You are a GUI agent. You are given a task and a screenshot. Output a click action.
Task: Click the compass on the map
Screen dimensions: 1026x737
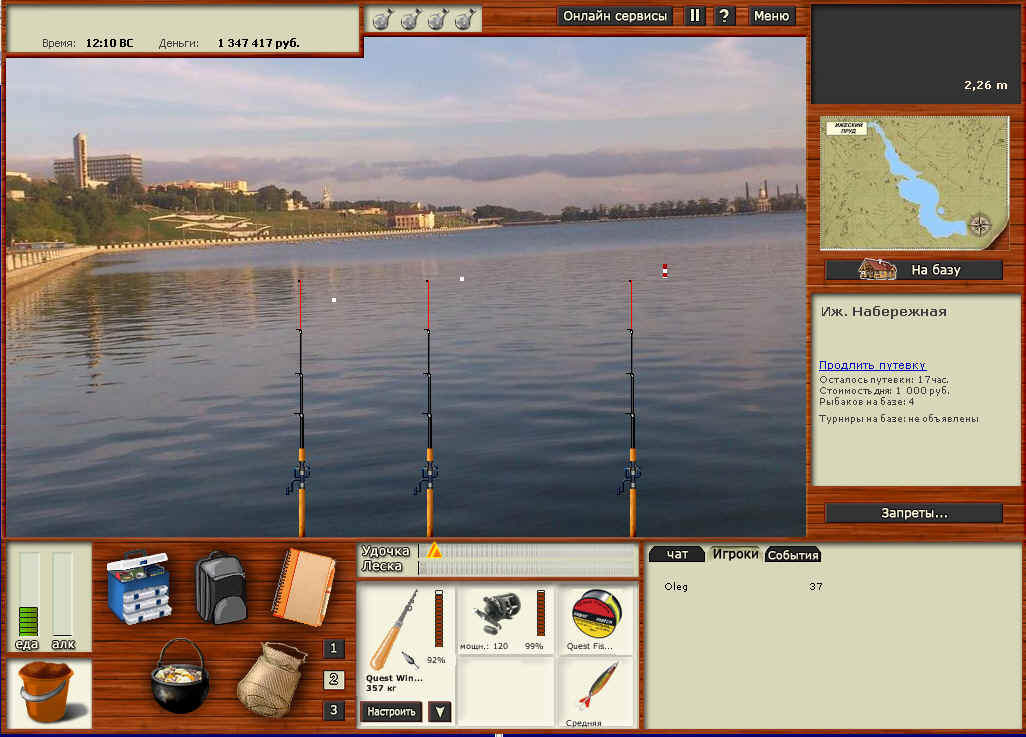point(980,225)
